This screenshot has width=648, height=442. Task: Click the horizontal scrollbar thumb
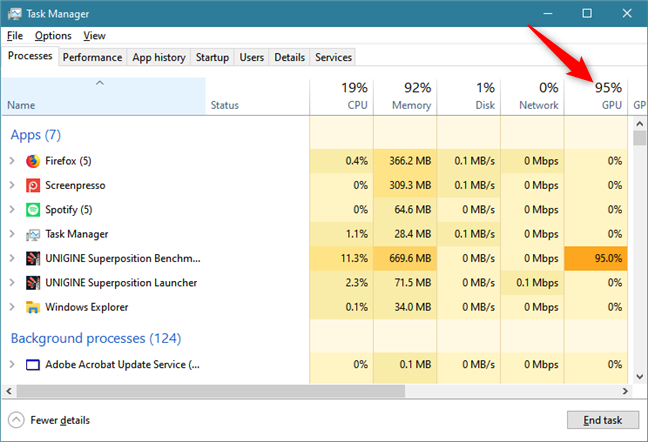[x=211, y=391]
